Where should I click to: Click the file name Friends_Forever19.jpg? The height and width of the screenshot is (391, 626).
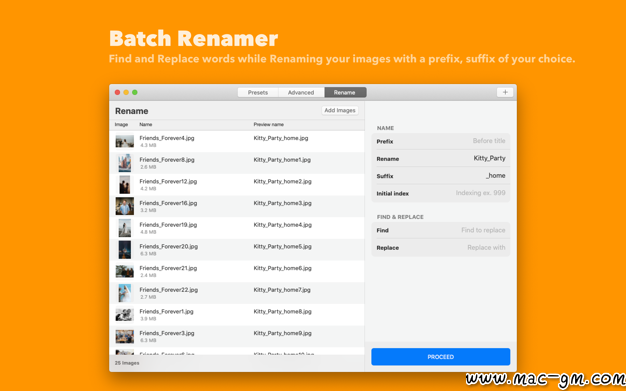(168, 224)
